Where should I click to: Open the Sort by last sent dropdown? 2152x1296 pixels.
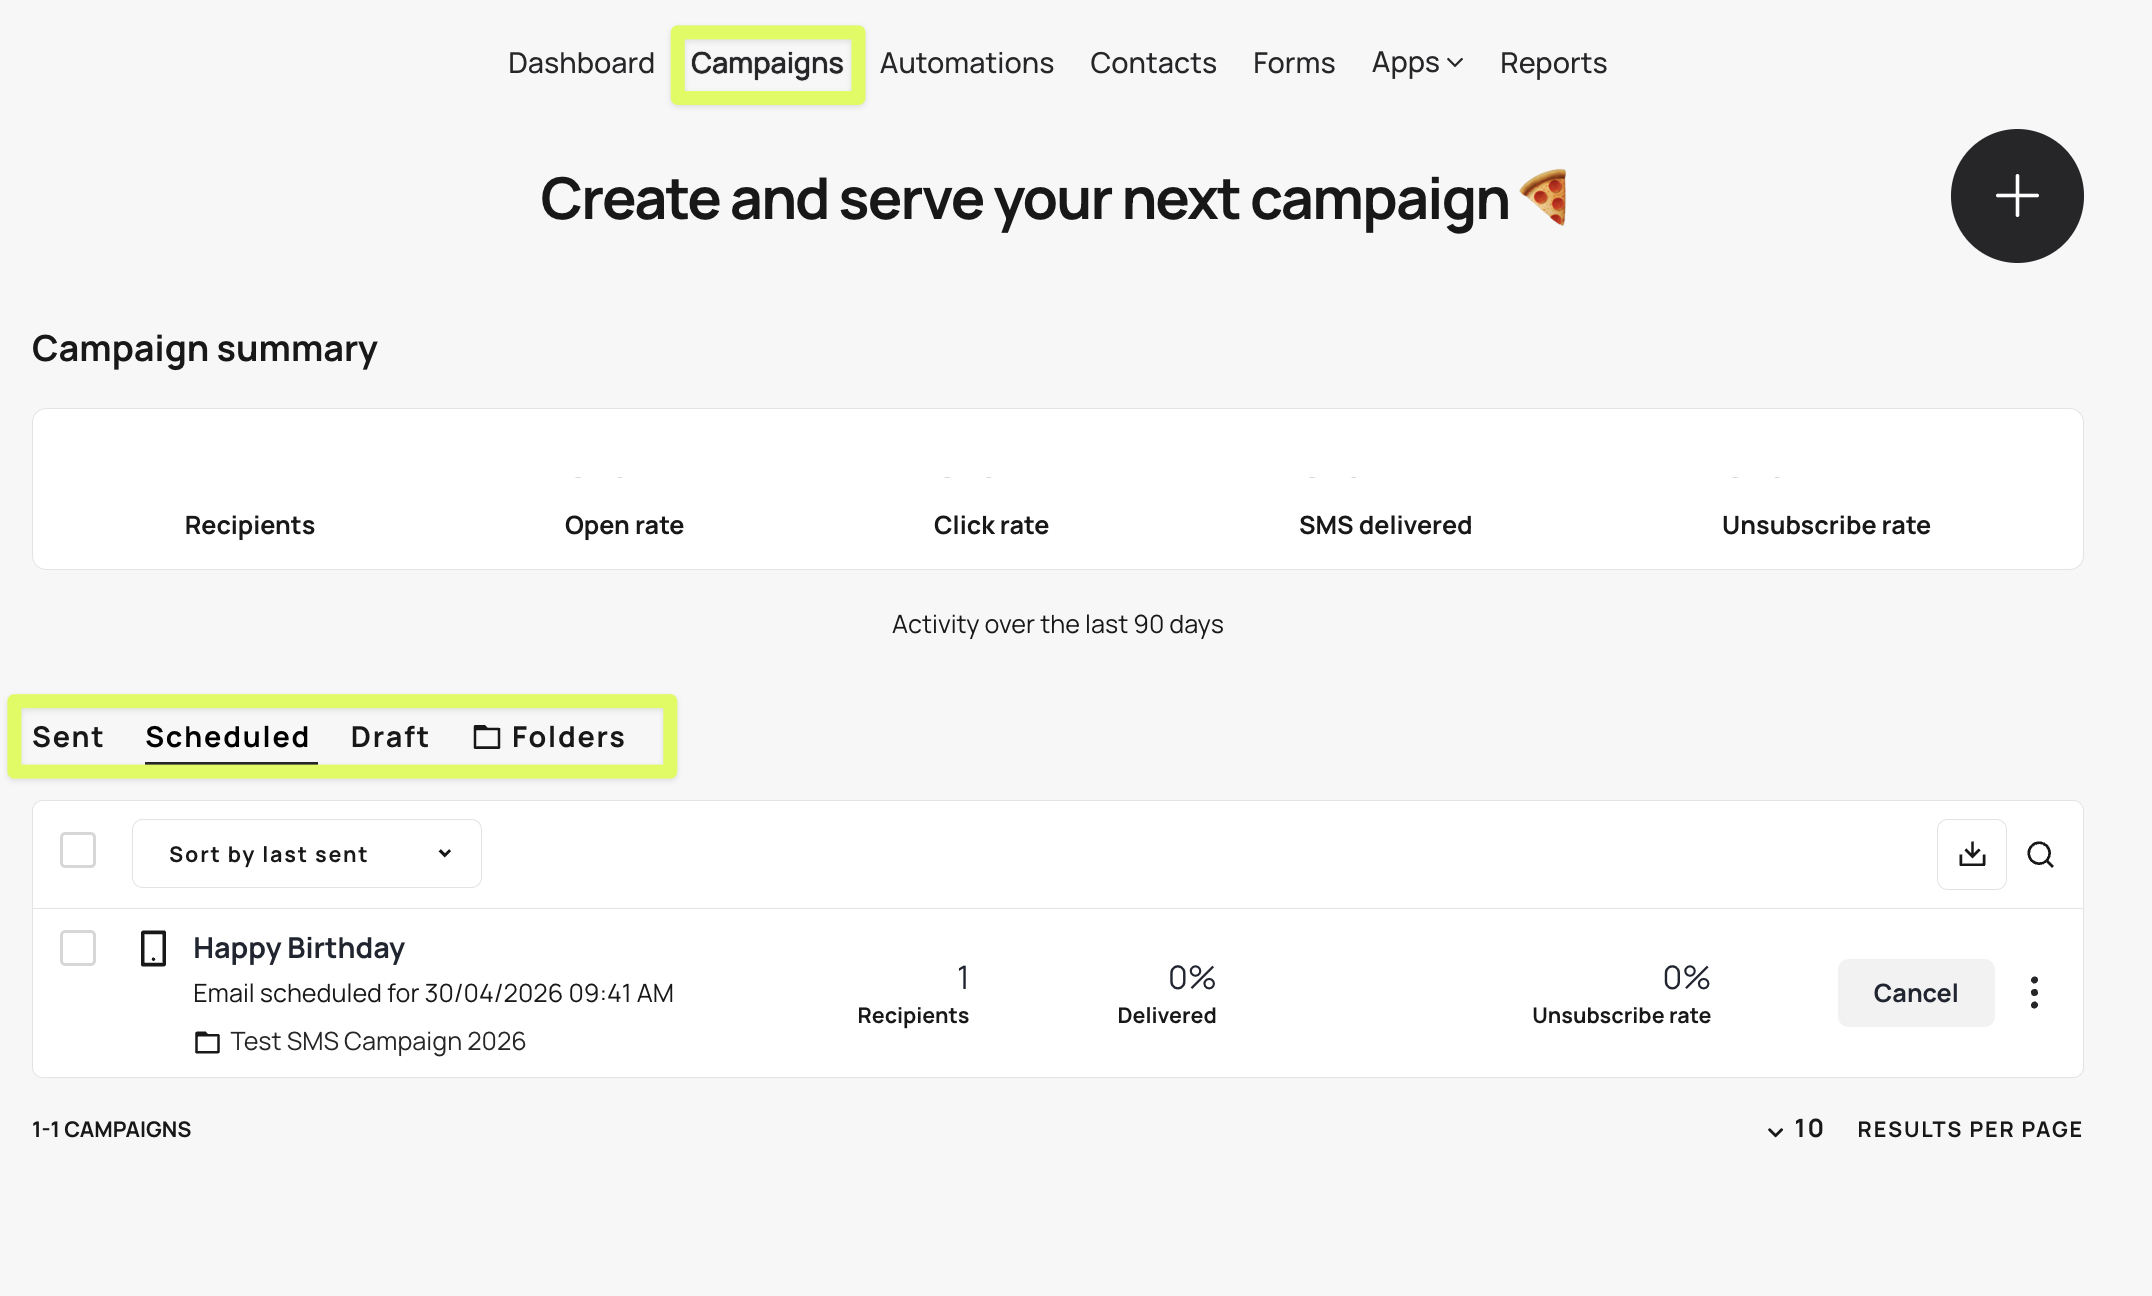coord(306,854)
